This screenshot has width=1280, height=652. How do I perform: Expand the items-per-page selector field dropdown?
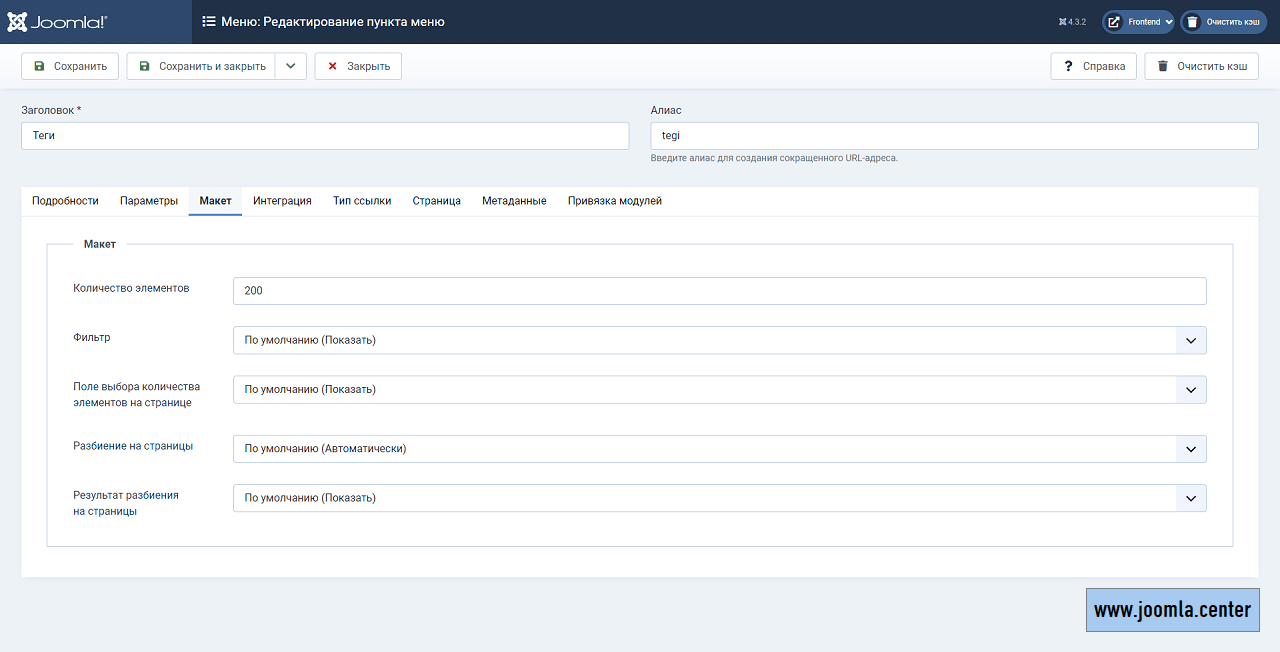719,389
